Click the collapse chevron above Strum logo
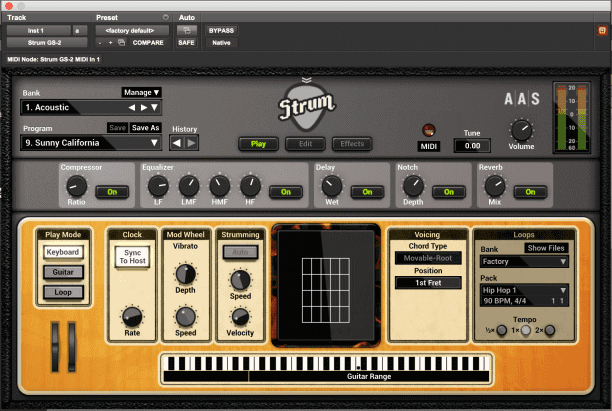Viewport: 612px width, 411px height. click(x=307, y=80)
